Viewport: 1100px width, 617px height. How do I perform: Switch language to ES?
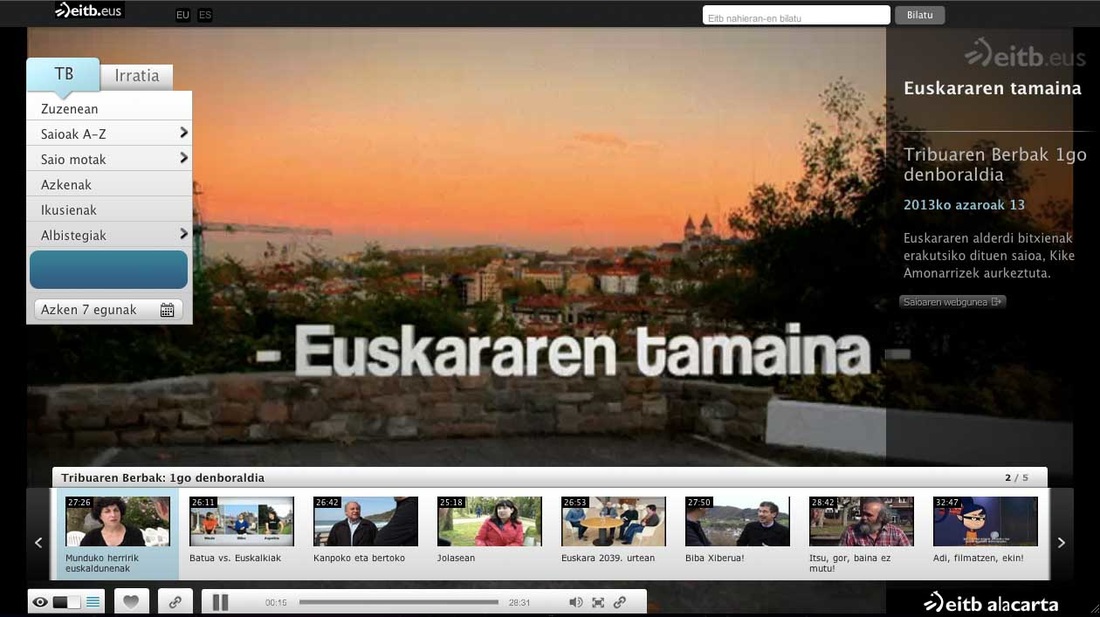[205, 15]
